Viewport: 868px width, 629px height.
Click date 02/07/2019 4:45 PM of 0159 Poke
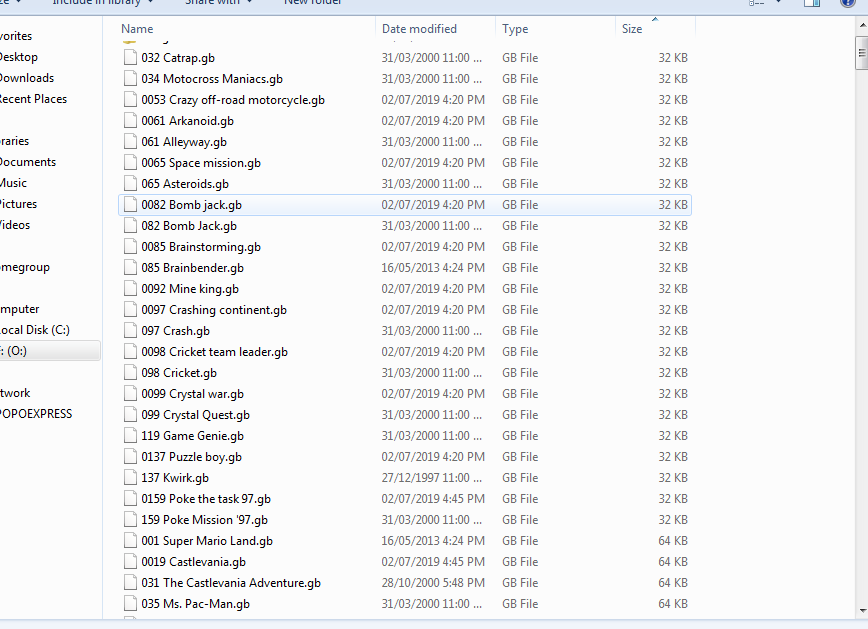[433, 499]
